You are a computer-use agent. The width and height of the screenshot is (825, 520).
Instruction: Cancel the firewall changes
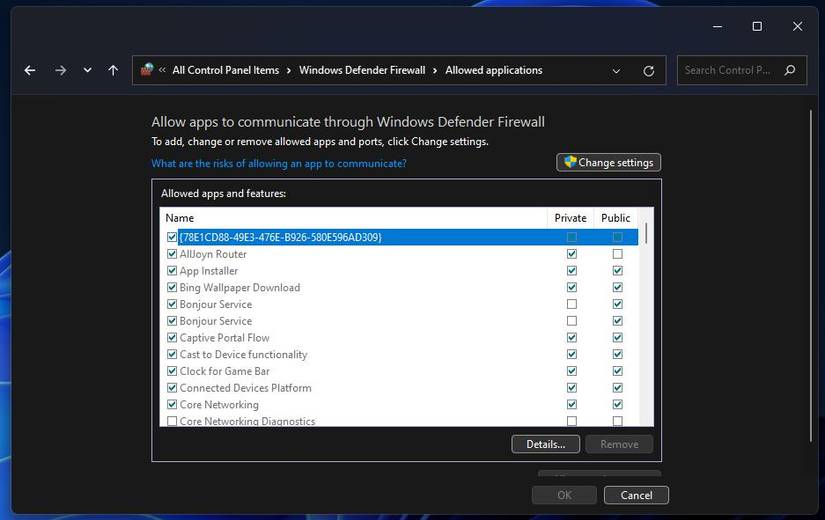pyautogui.click(x=636, y=495)
